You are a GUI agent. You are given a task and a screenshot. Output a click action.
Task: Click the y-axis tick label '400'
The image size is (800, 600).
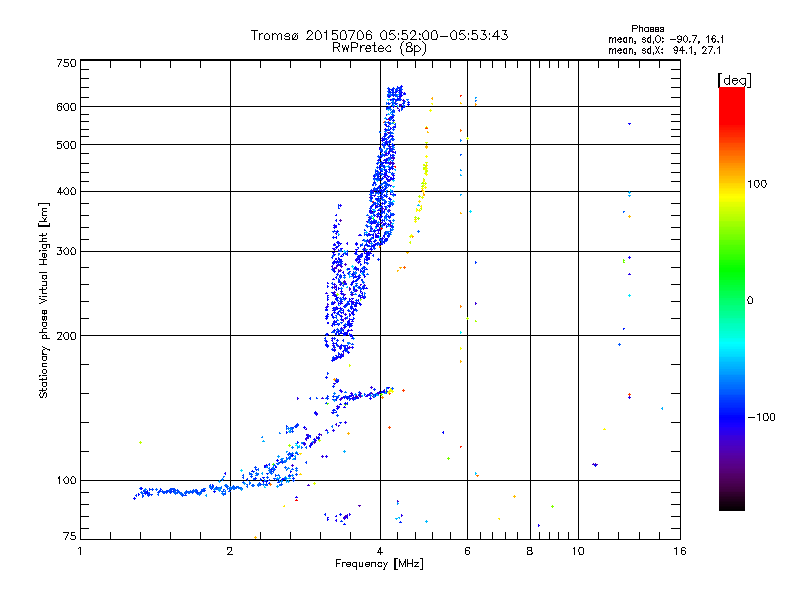click(66, 191)
